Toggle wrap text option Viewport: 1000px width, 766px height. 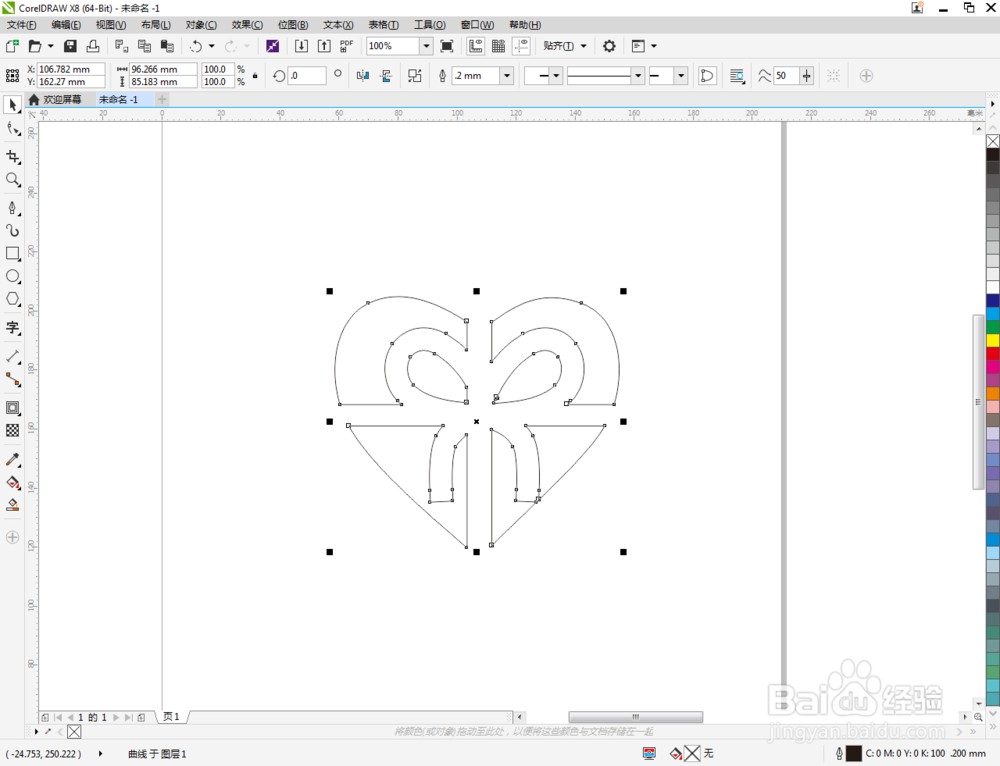[737, 76]
